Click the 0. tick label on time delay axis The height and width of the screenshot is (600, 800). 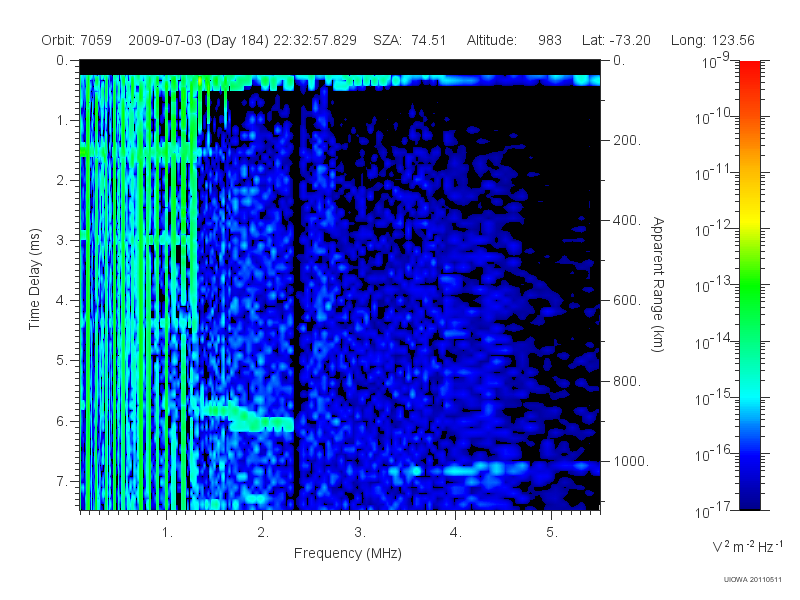coord(62,60)
